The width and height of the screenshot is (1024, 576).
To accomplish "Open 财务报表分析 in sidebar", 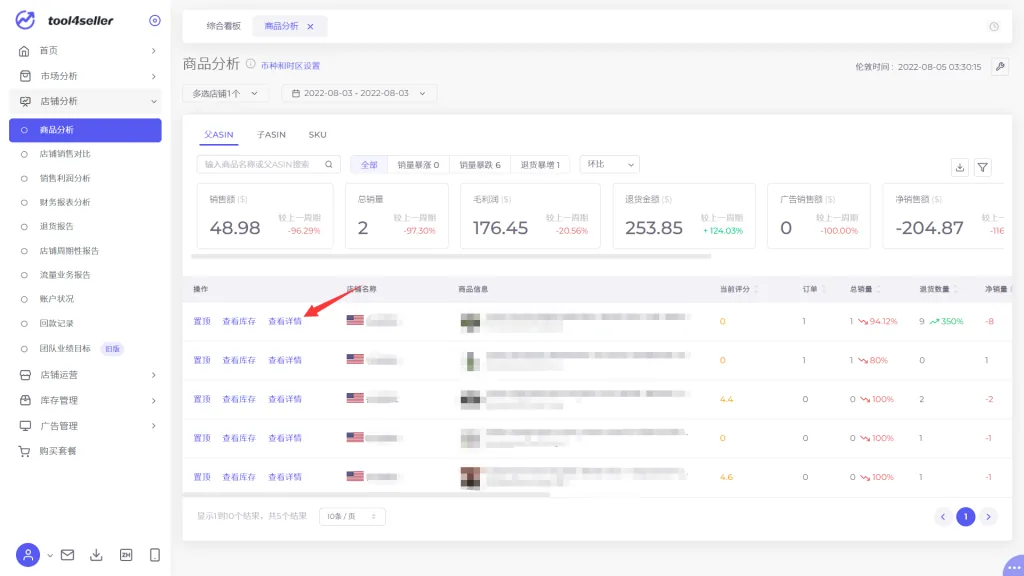I will [65, 202].
